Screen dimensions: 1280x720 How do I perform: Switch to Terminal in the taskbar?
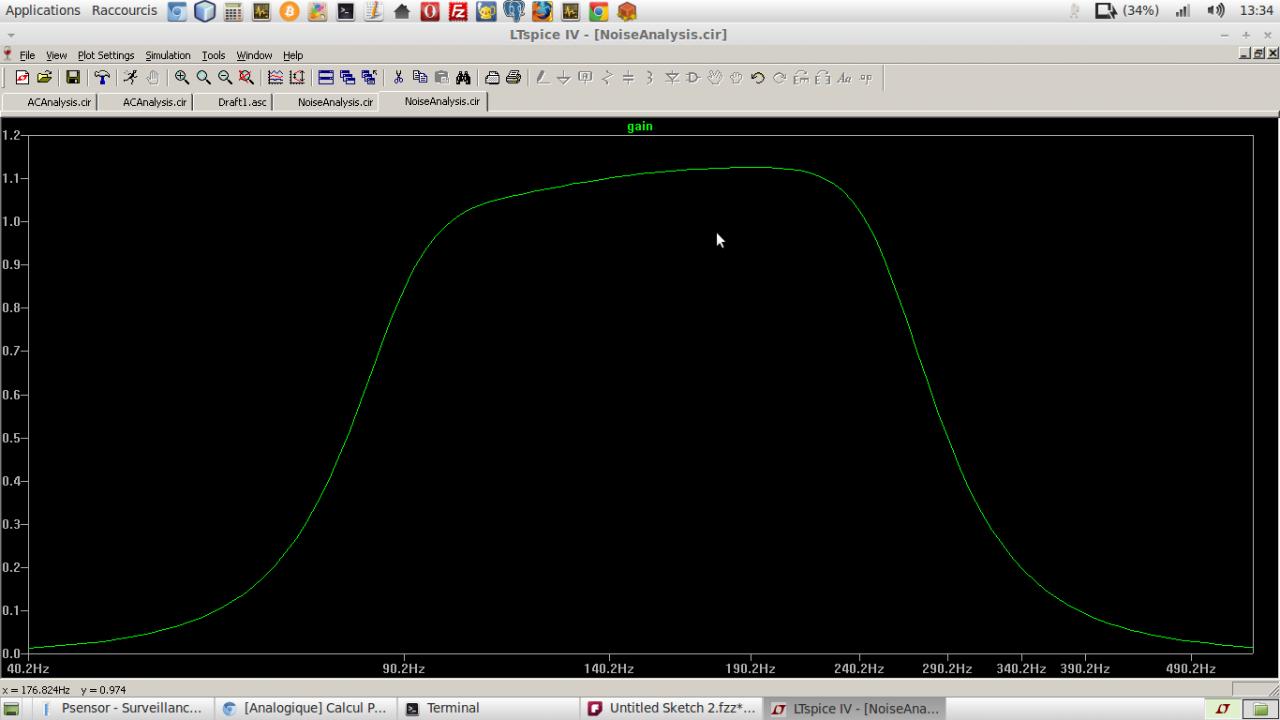tap(452, 708)
